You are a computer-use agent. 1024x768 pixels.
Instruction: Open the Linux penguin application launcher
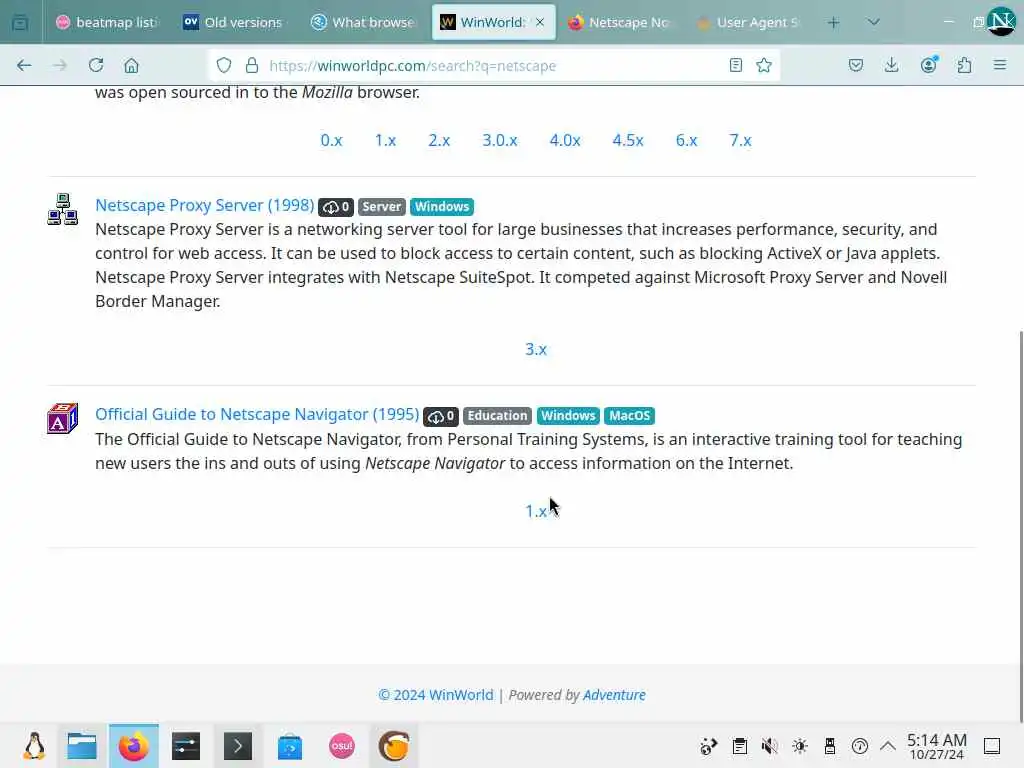click(34, 746)
